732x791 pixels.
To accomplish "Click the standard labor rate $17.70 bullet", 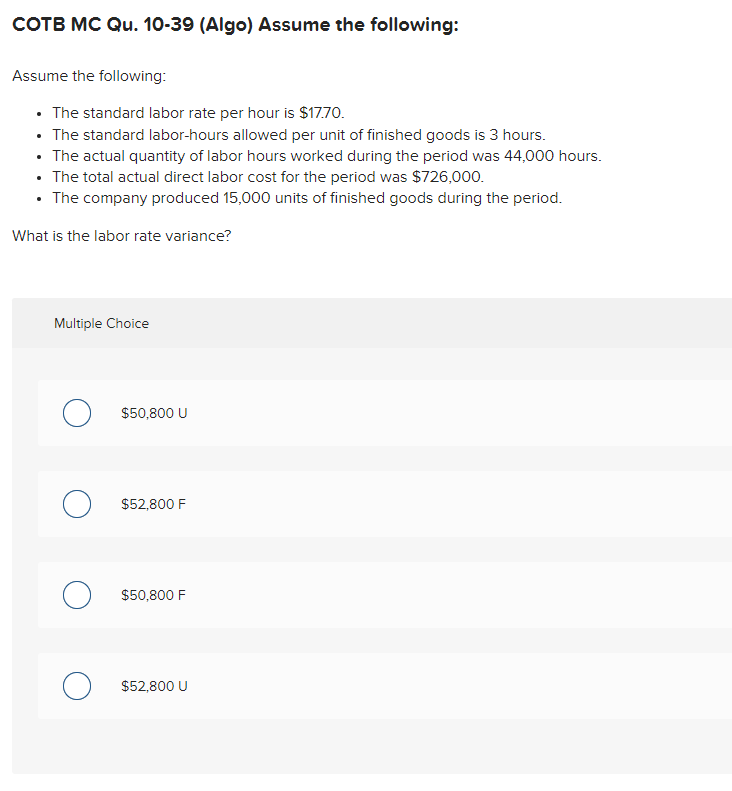I will click(198, 112).
